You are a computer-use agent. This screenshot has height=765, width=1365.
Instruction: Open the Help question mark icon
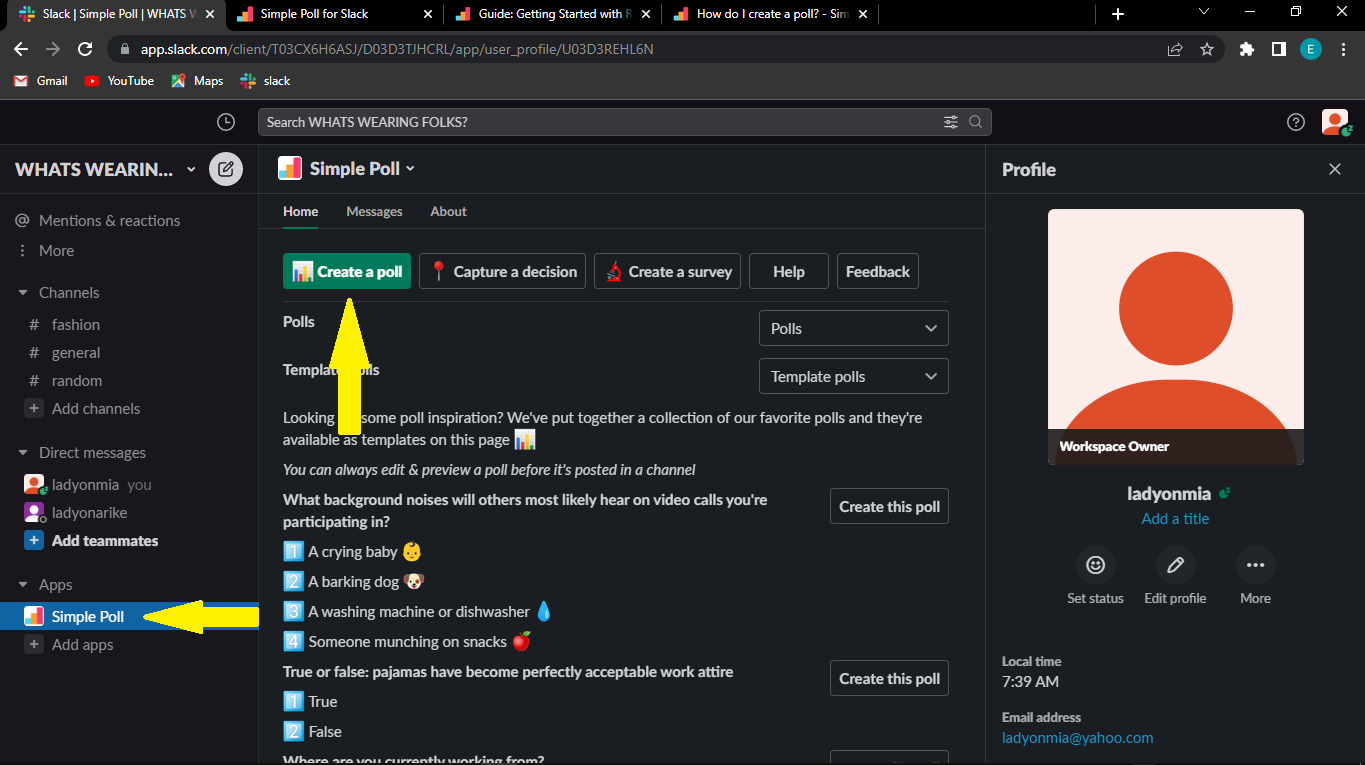coord(1296,122)
